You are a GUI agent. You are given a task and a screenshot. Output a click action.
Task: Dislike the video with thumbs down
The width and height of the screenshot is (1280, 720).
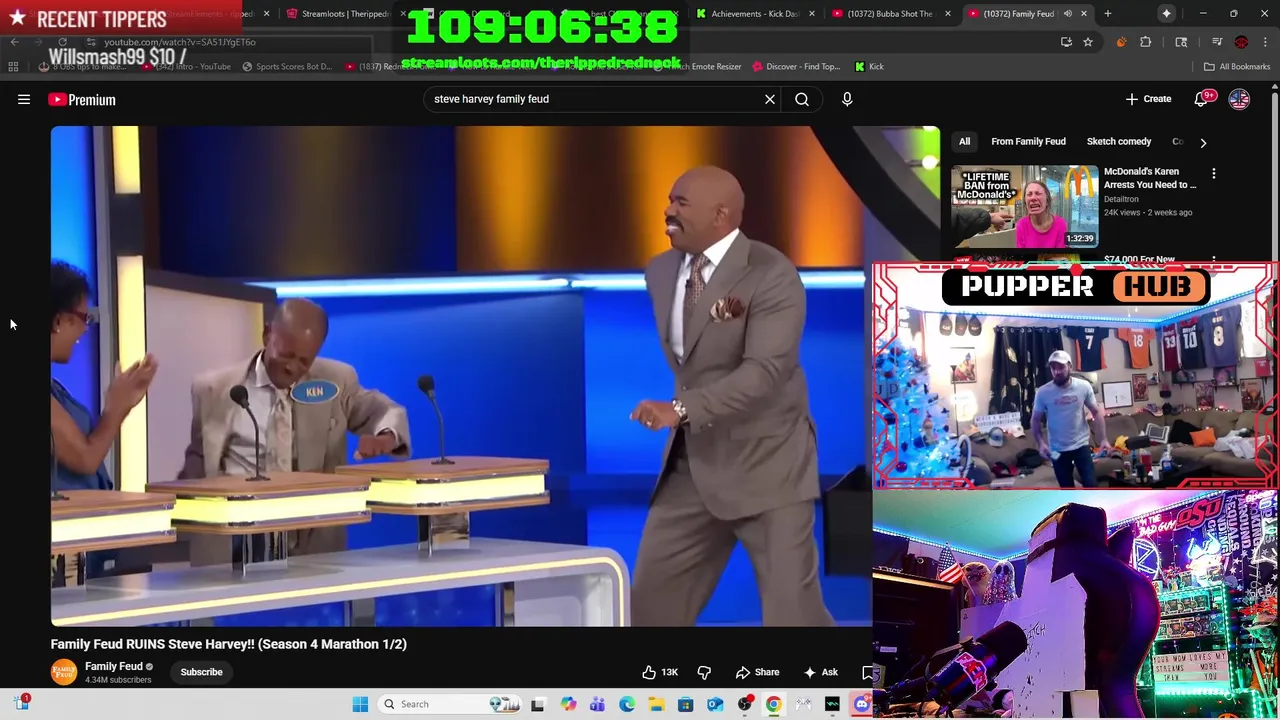click(x=704, y=672)
